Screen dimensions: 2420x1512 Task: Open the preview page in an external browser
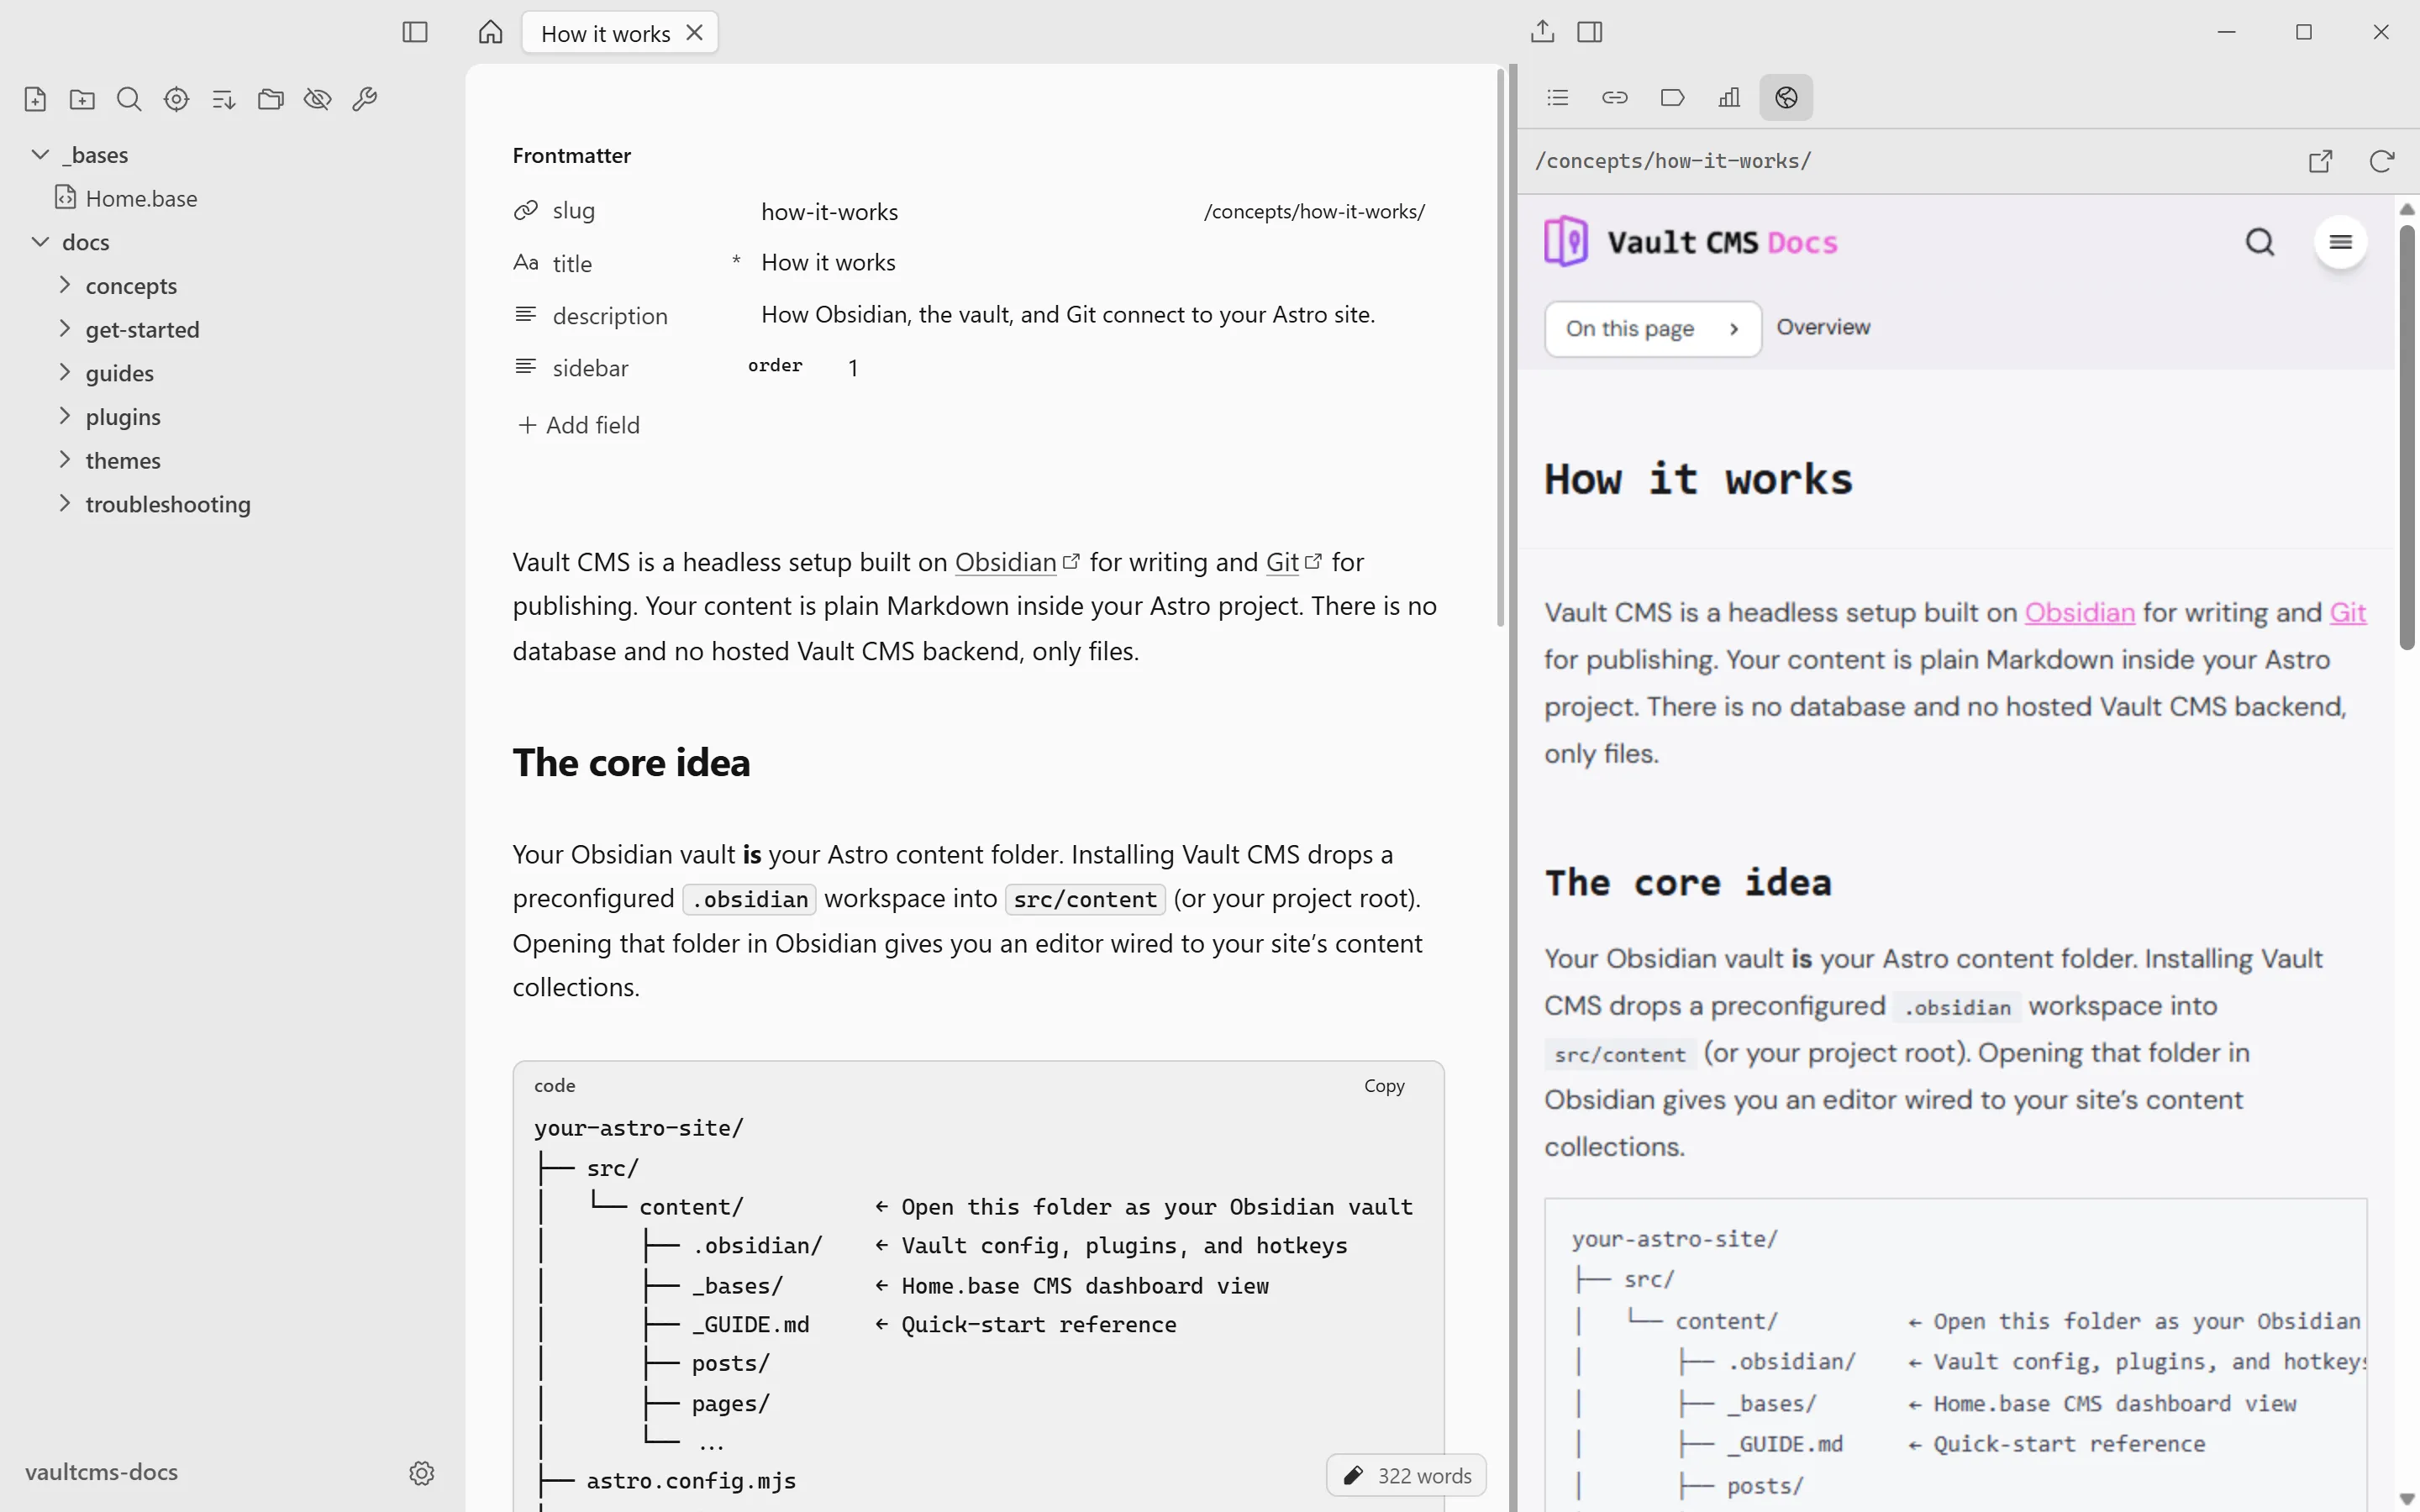pos(2320,161)
